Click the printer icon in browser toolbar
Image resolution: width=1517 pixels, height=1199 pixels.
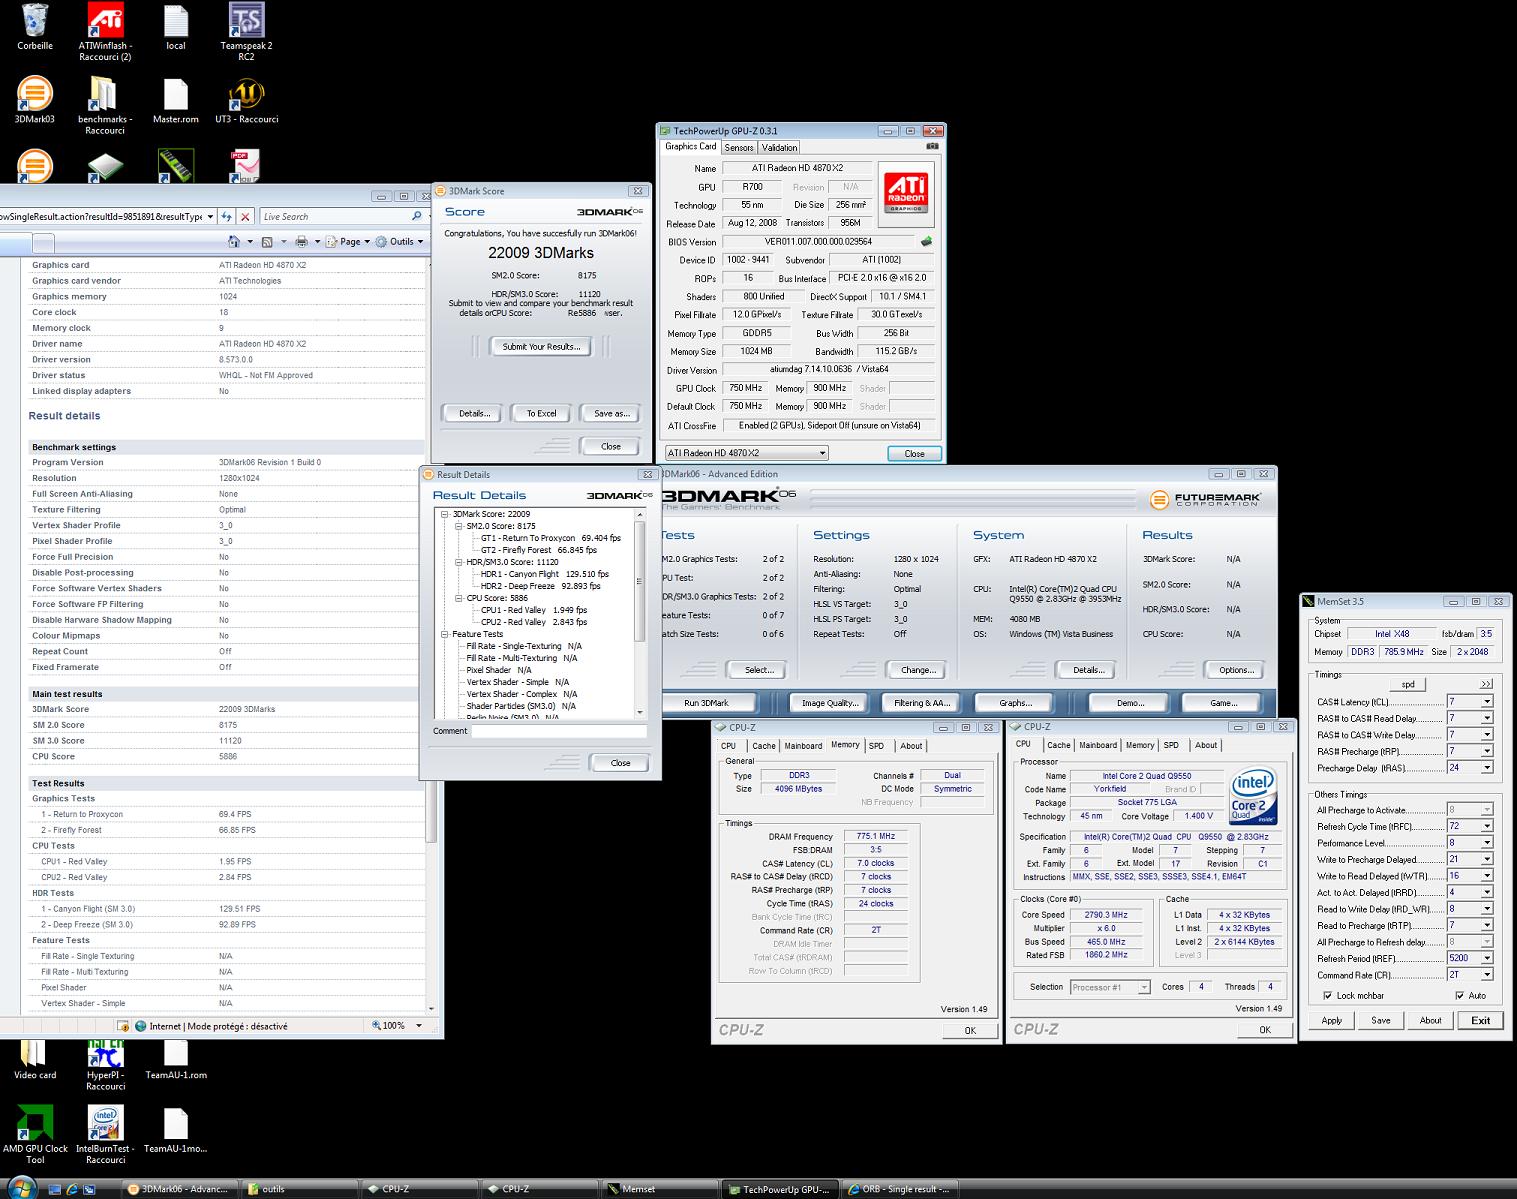tap(301, 241)
